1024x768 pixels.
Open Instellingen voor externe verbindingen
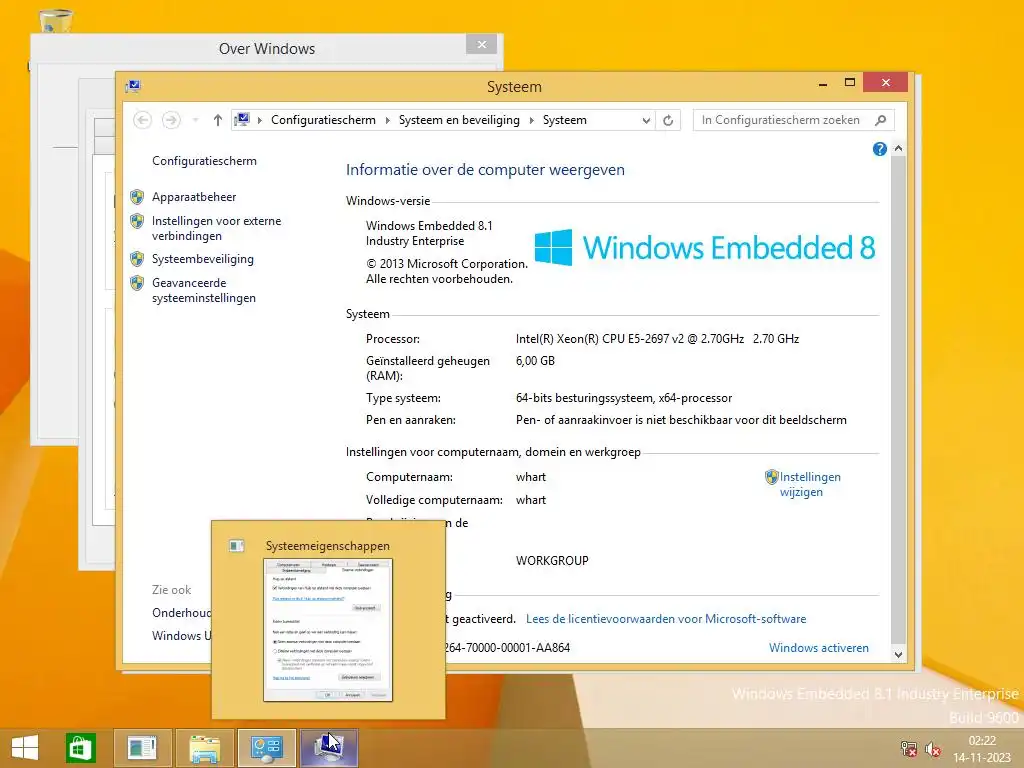216,229
